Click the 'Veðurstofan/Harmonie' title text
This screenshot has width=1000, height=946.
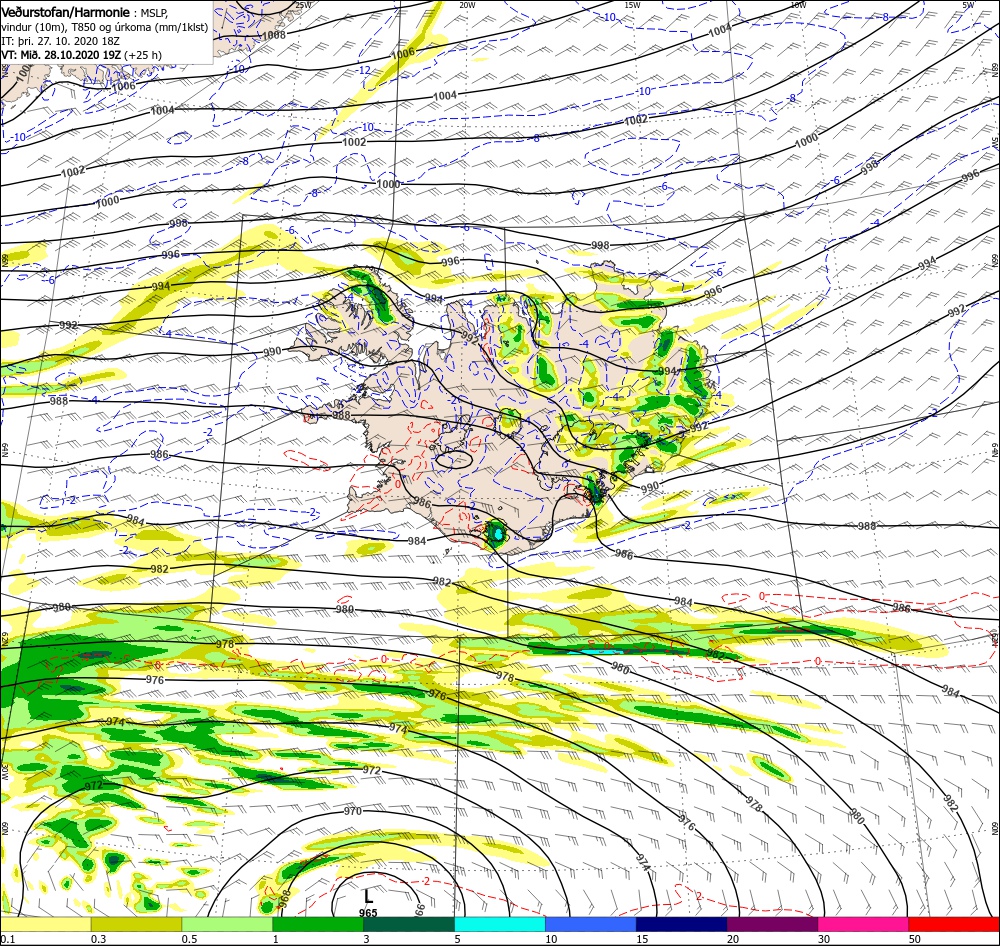pos(66,12)
